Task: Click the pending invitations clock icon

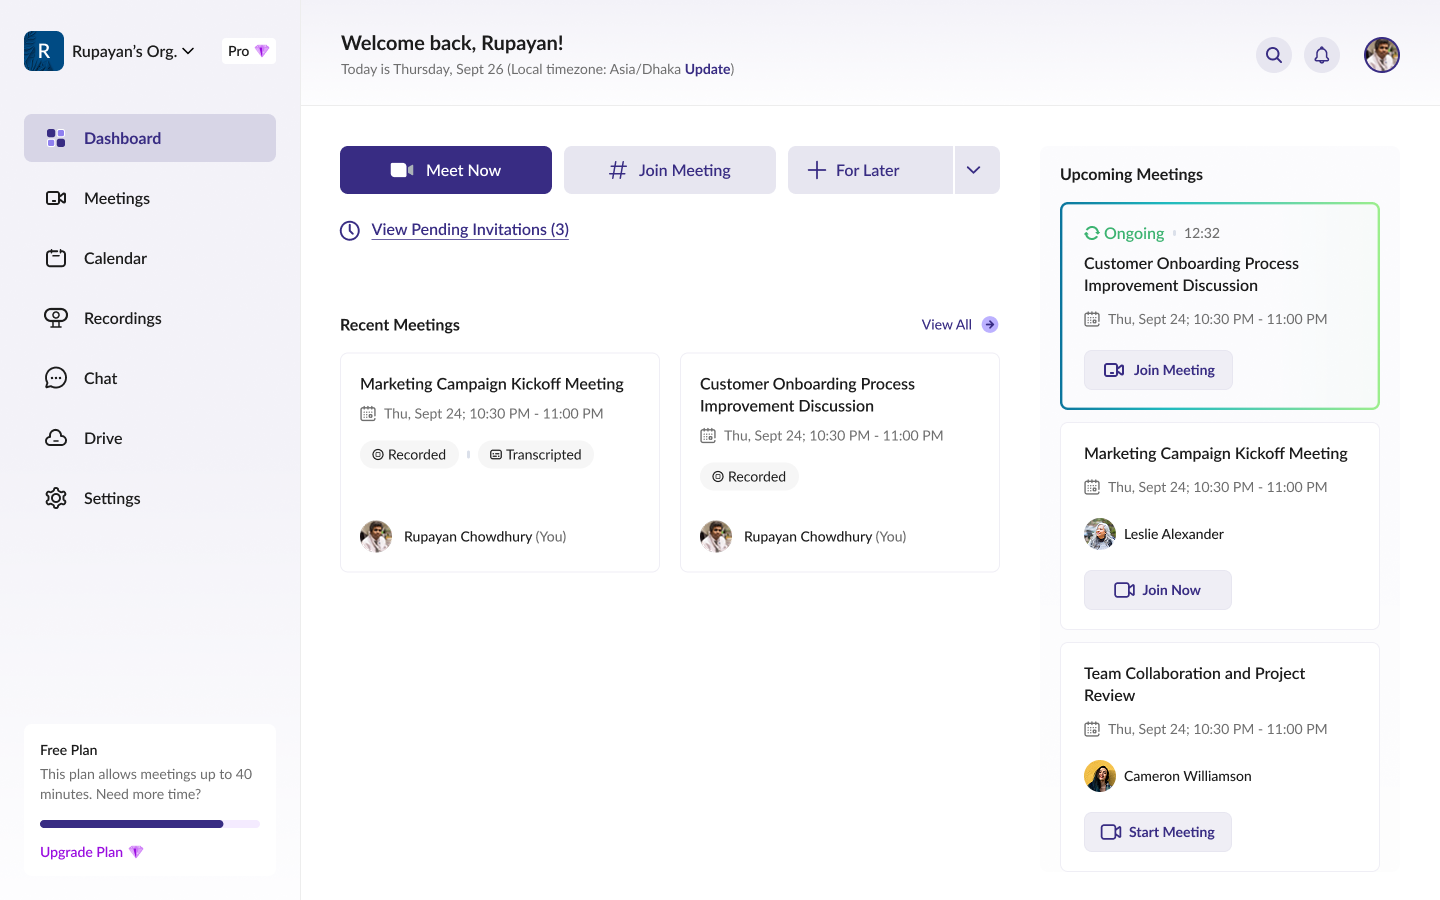Action: click(350, 230)
